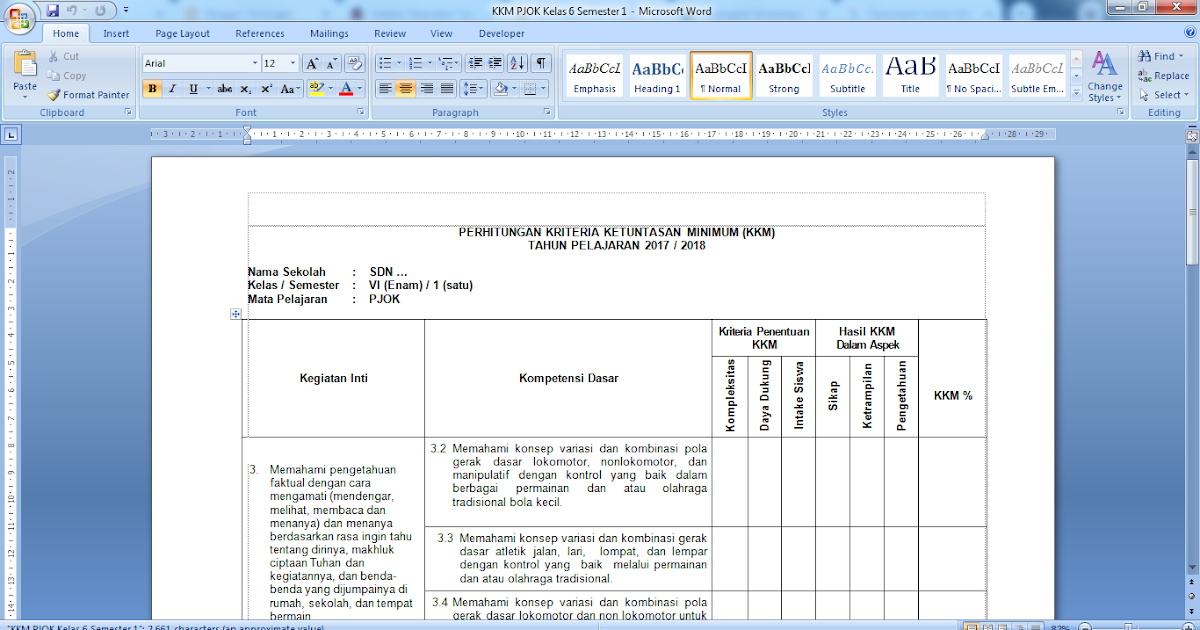Screen dimensions: 1200x630
Task: Toggle bold formatting
Action: [x=152, y=89]
